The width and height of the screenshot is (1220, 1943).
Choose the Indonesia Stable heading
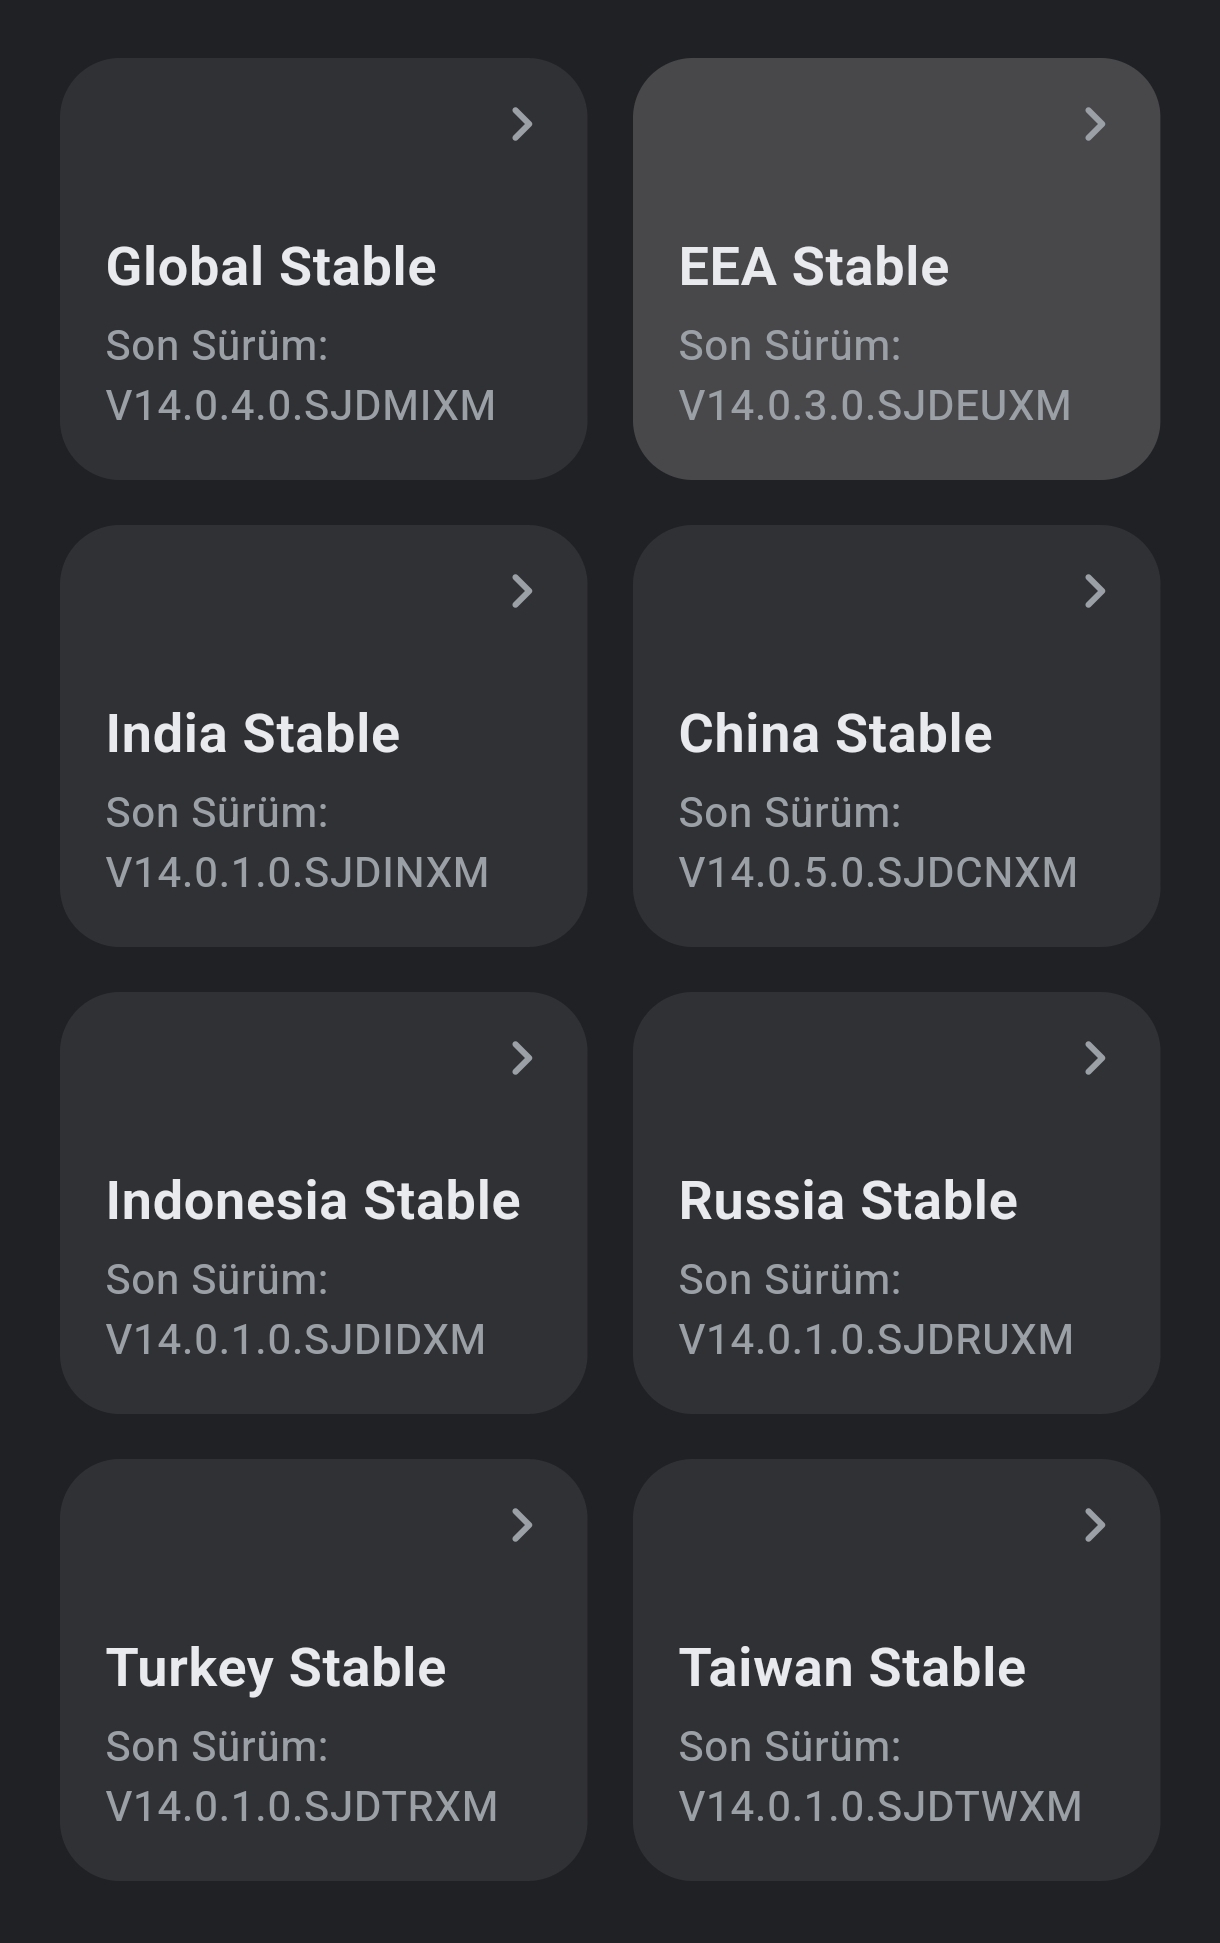[313, 1201]
